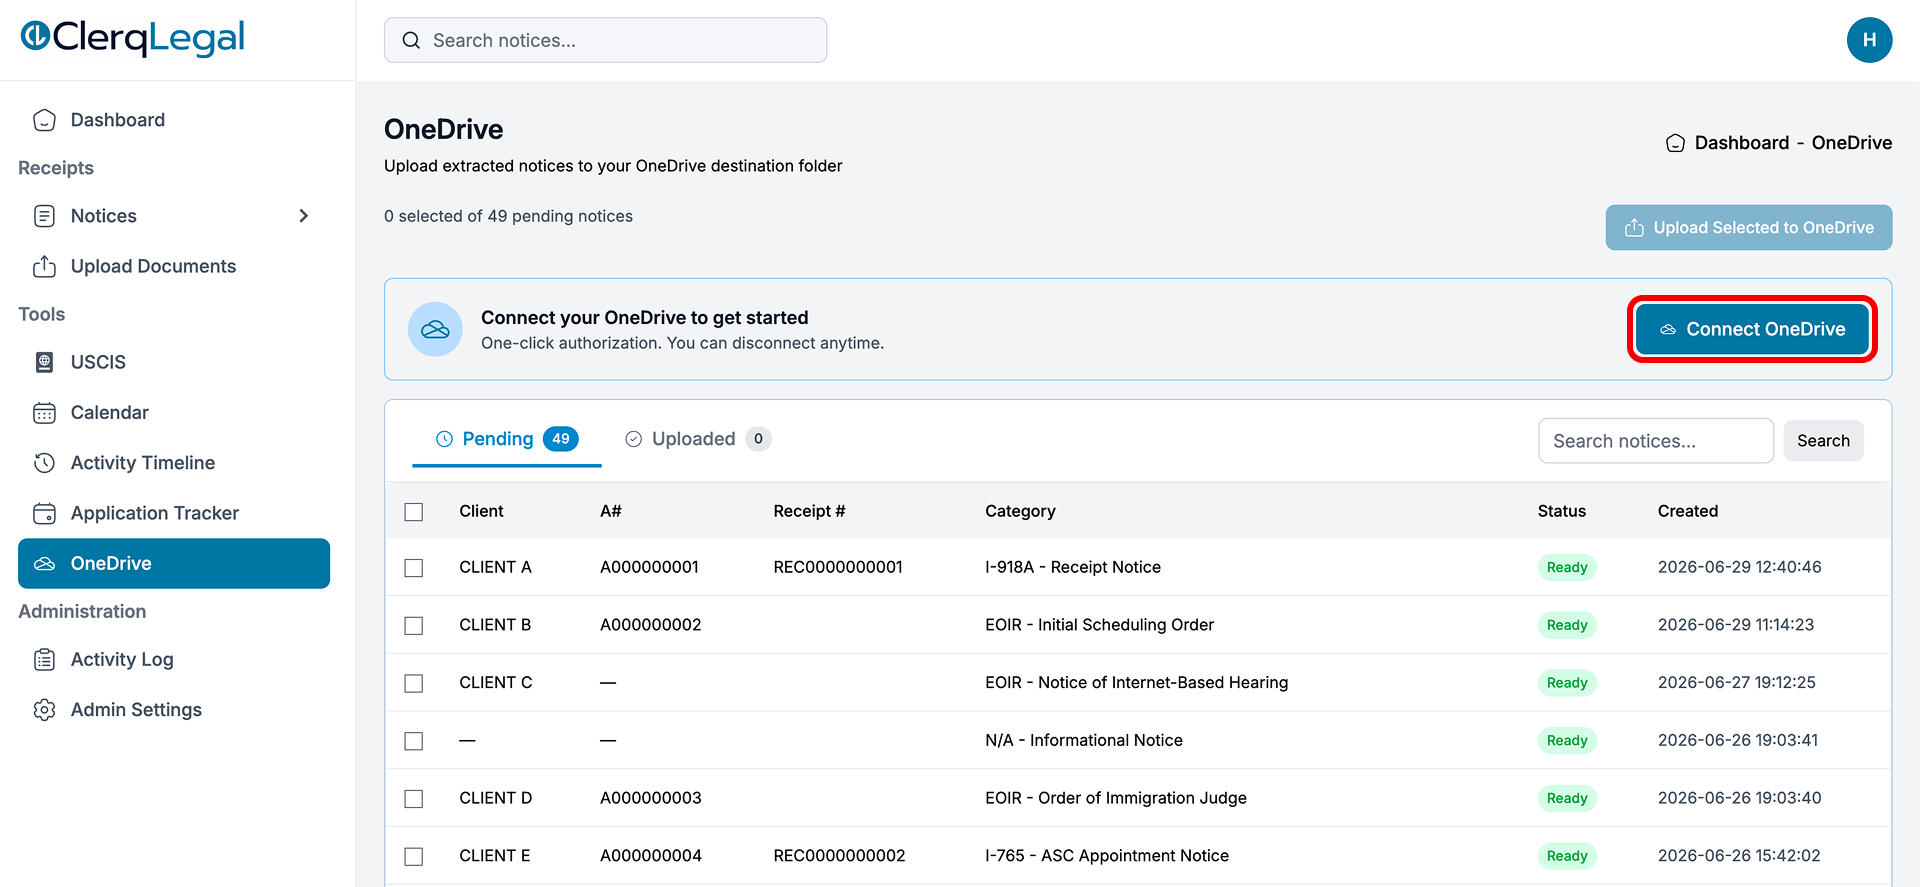This screenshot has width=1920, height=887.
Task: Click the Category column header
Action: click(x=1020, y=511)
